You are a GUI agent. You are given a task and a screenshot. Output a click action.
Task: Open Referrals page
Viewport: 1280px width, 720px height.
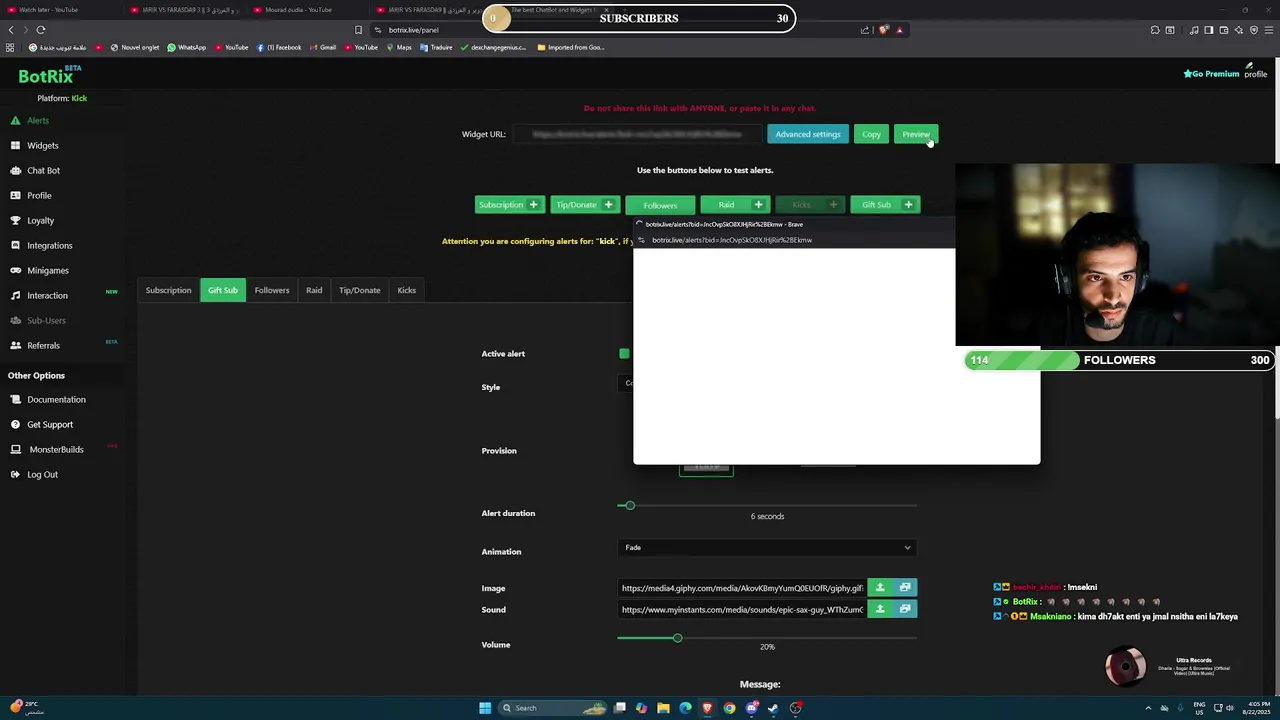point(43,345)
